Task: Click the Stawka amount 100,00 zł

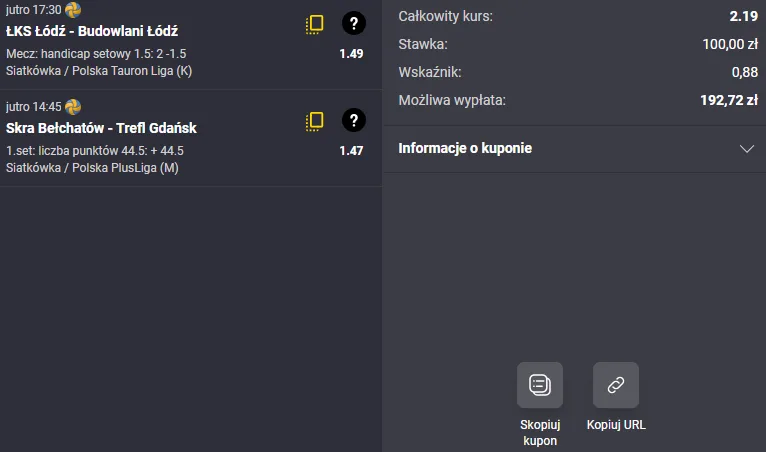Action: [x=730, y=44]
